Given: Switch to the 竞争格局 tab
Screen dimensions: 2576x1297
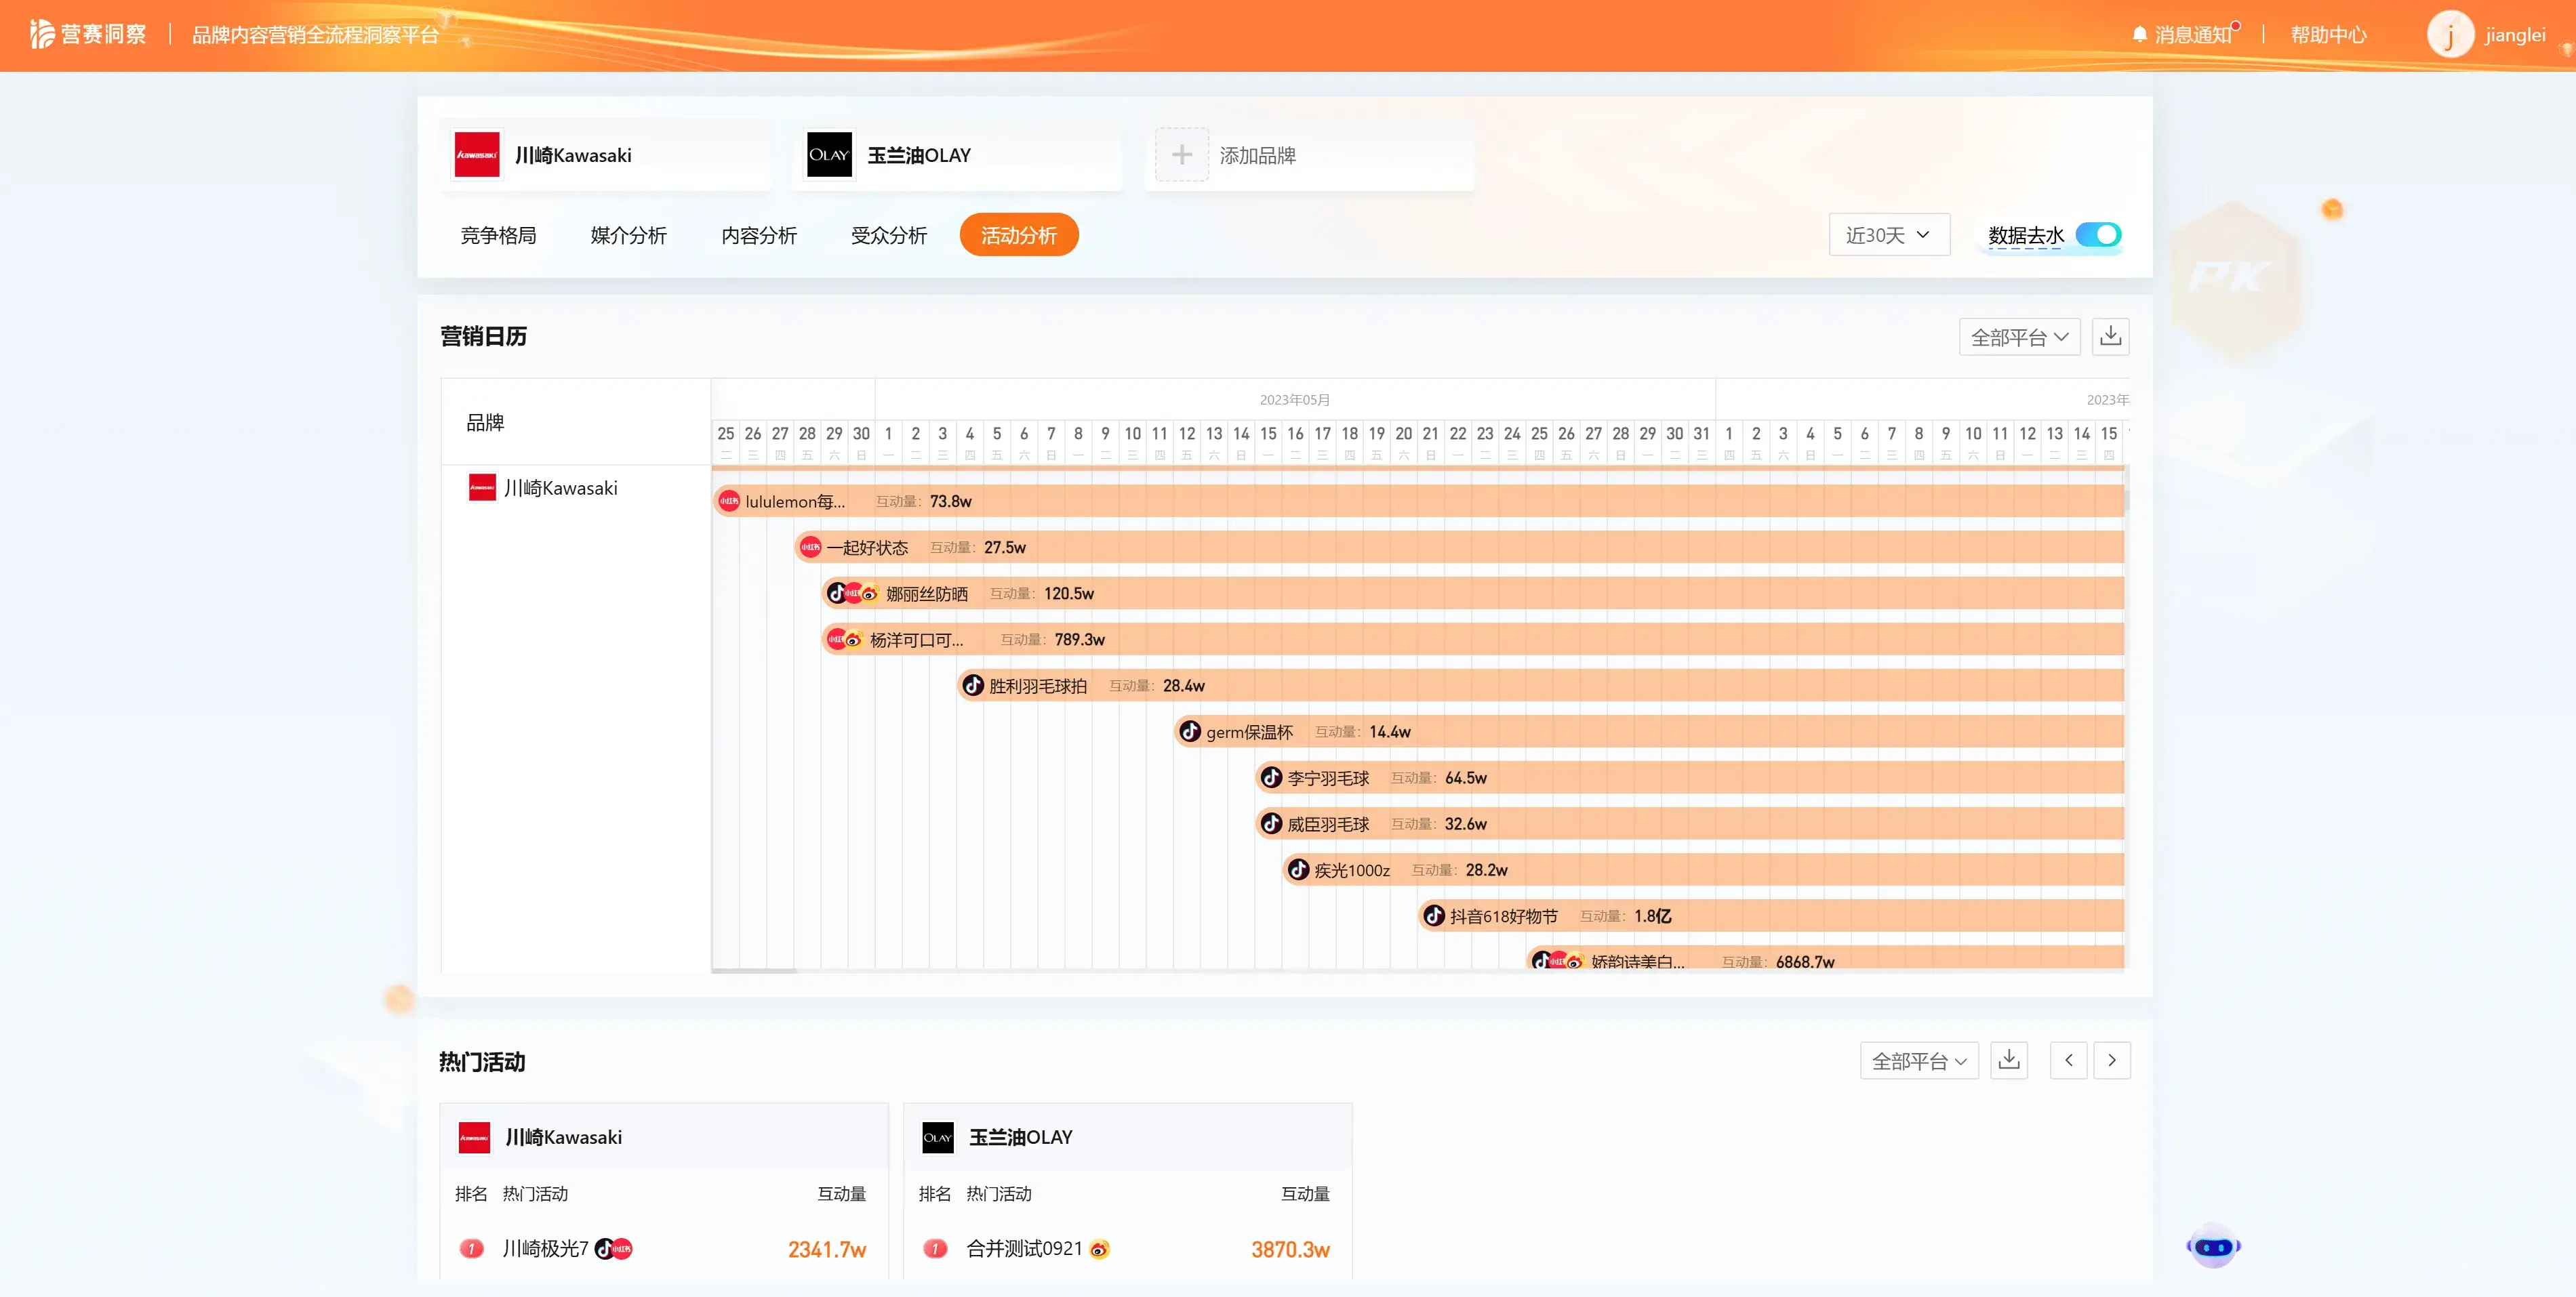Looking at the screenshot, I should click(498, 235).
